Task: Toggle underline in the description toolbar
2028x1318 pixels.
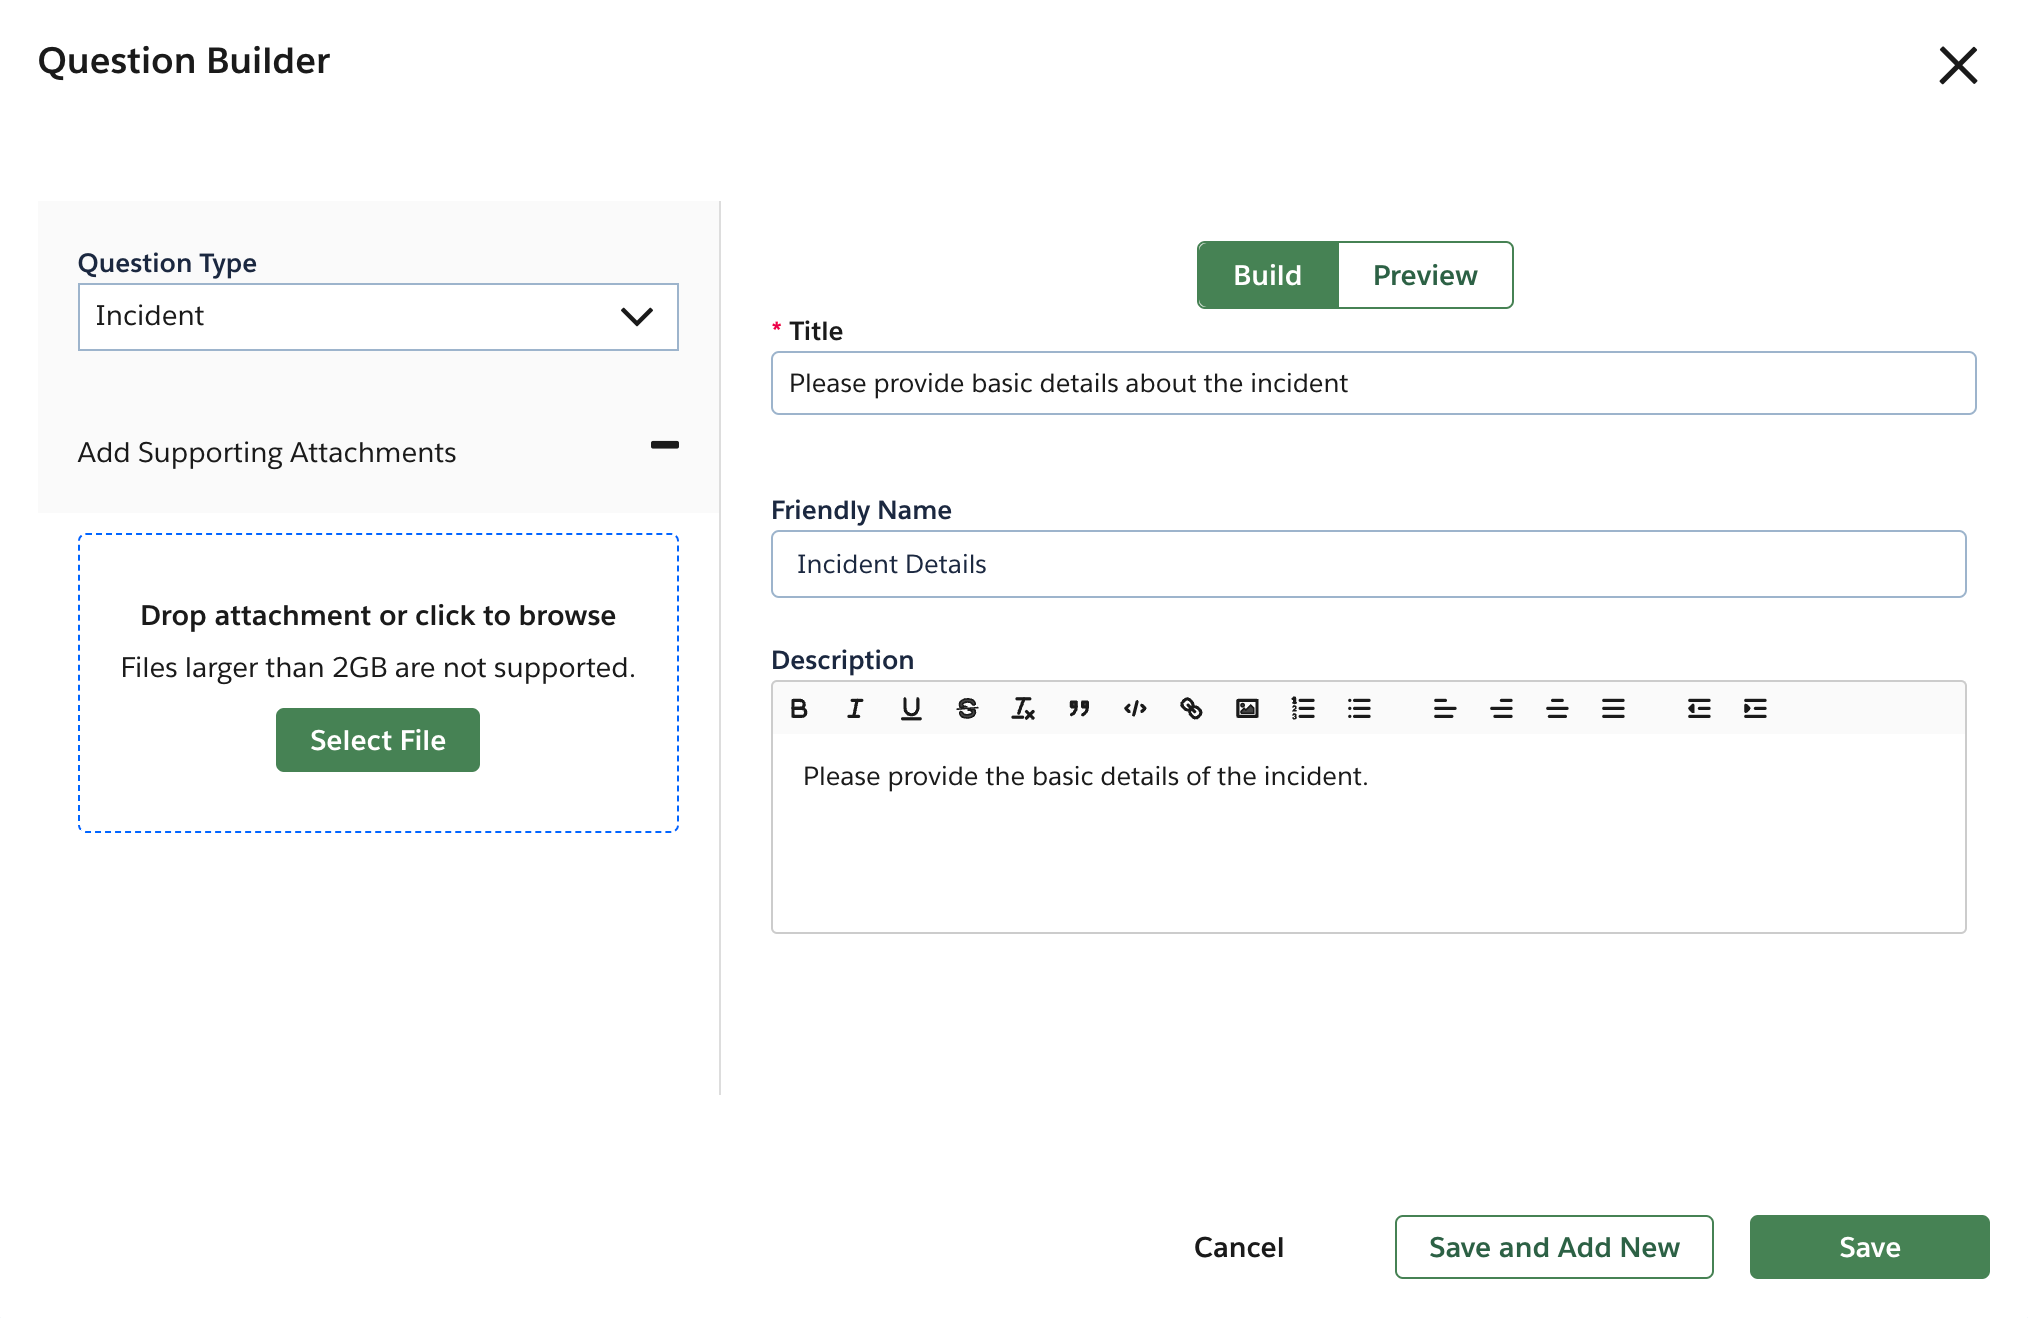Action: [911, 709]
